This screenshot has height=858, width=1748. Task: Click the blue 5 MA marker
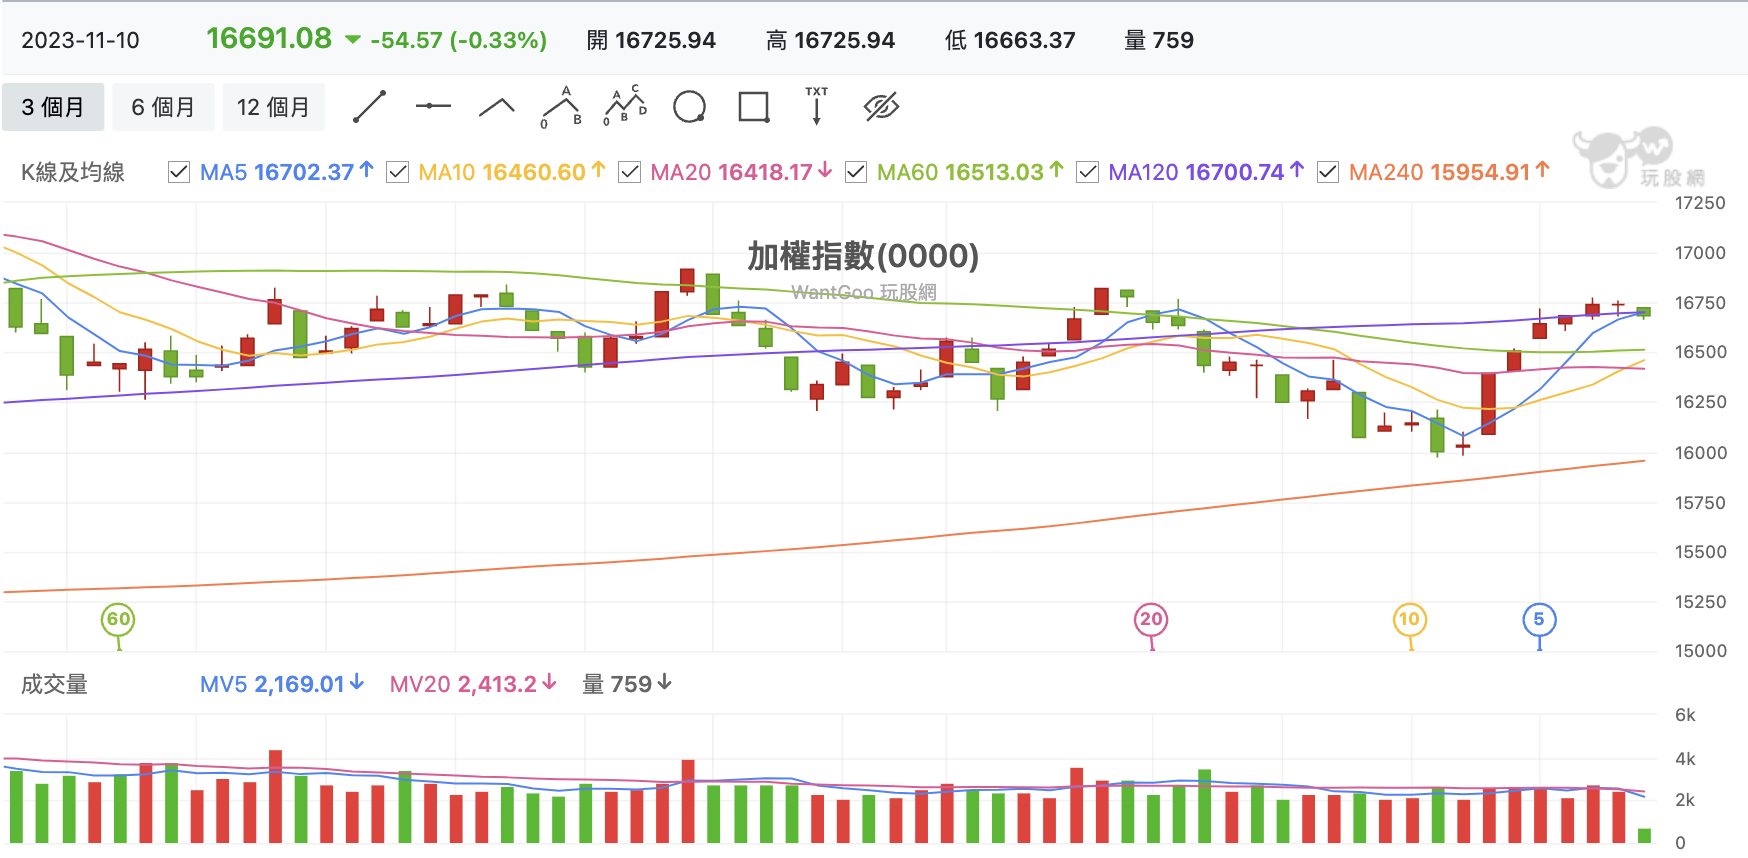click(x=1539, y=620)
